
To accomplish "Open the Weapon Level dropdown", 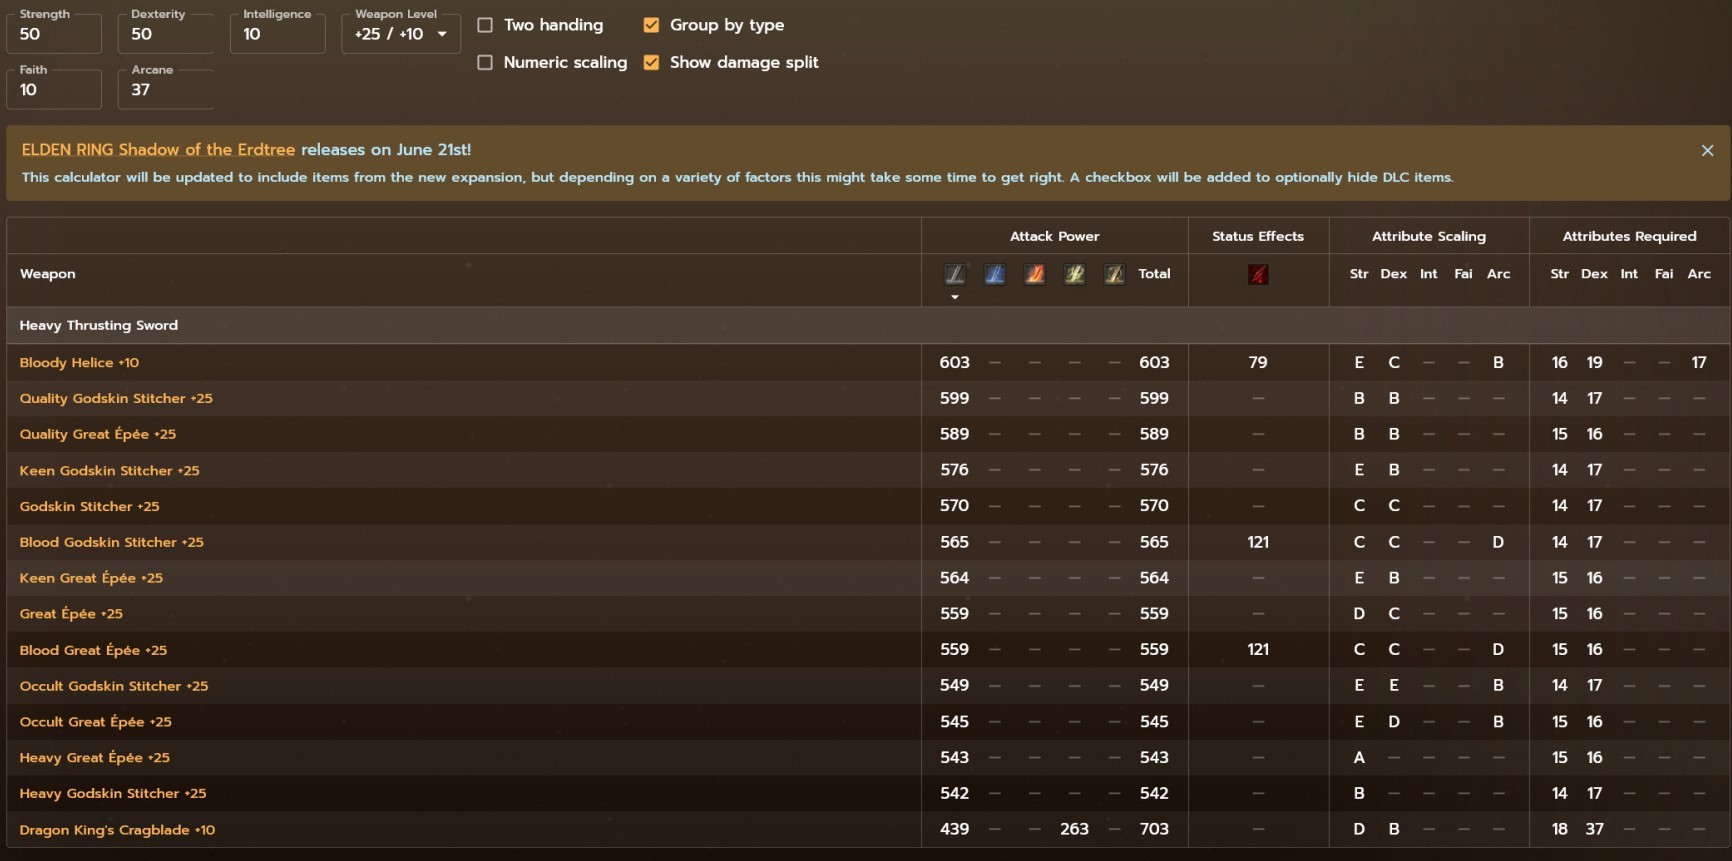I will (x=401, y=34).
